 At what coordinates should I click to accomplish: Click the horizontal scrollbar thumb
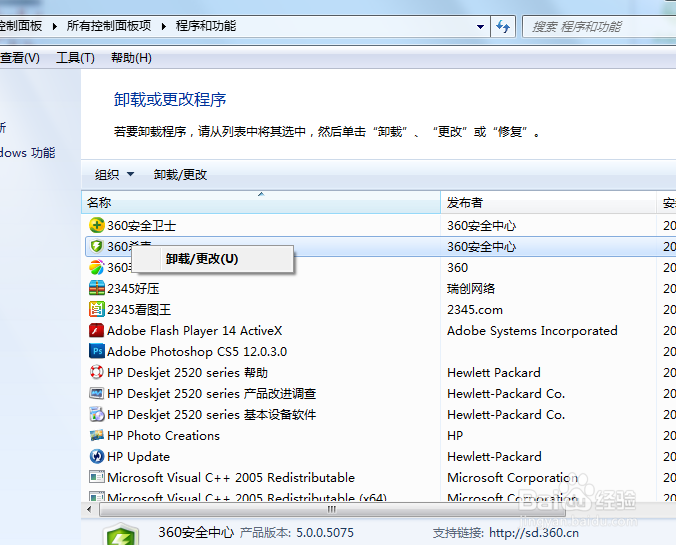click(332, 510)
